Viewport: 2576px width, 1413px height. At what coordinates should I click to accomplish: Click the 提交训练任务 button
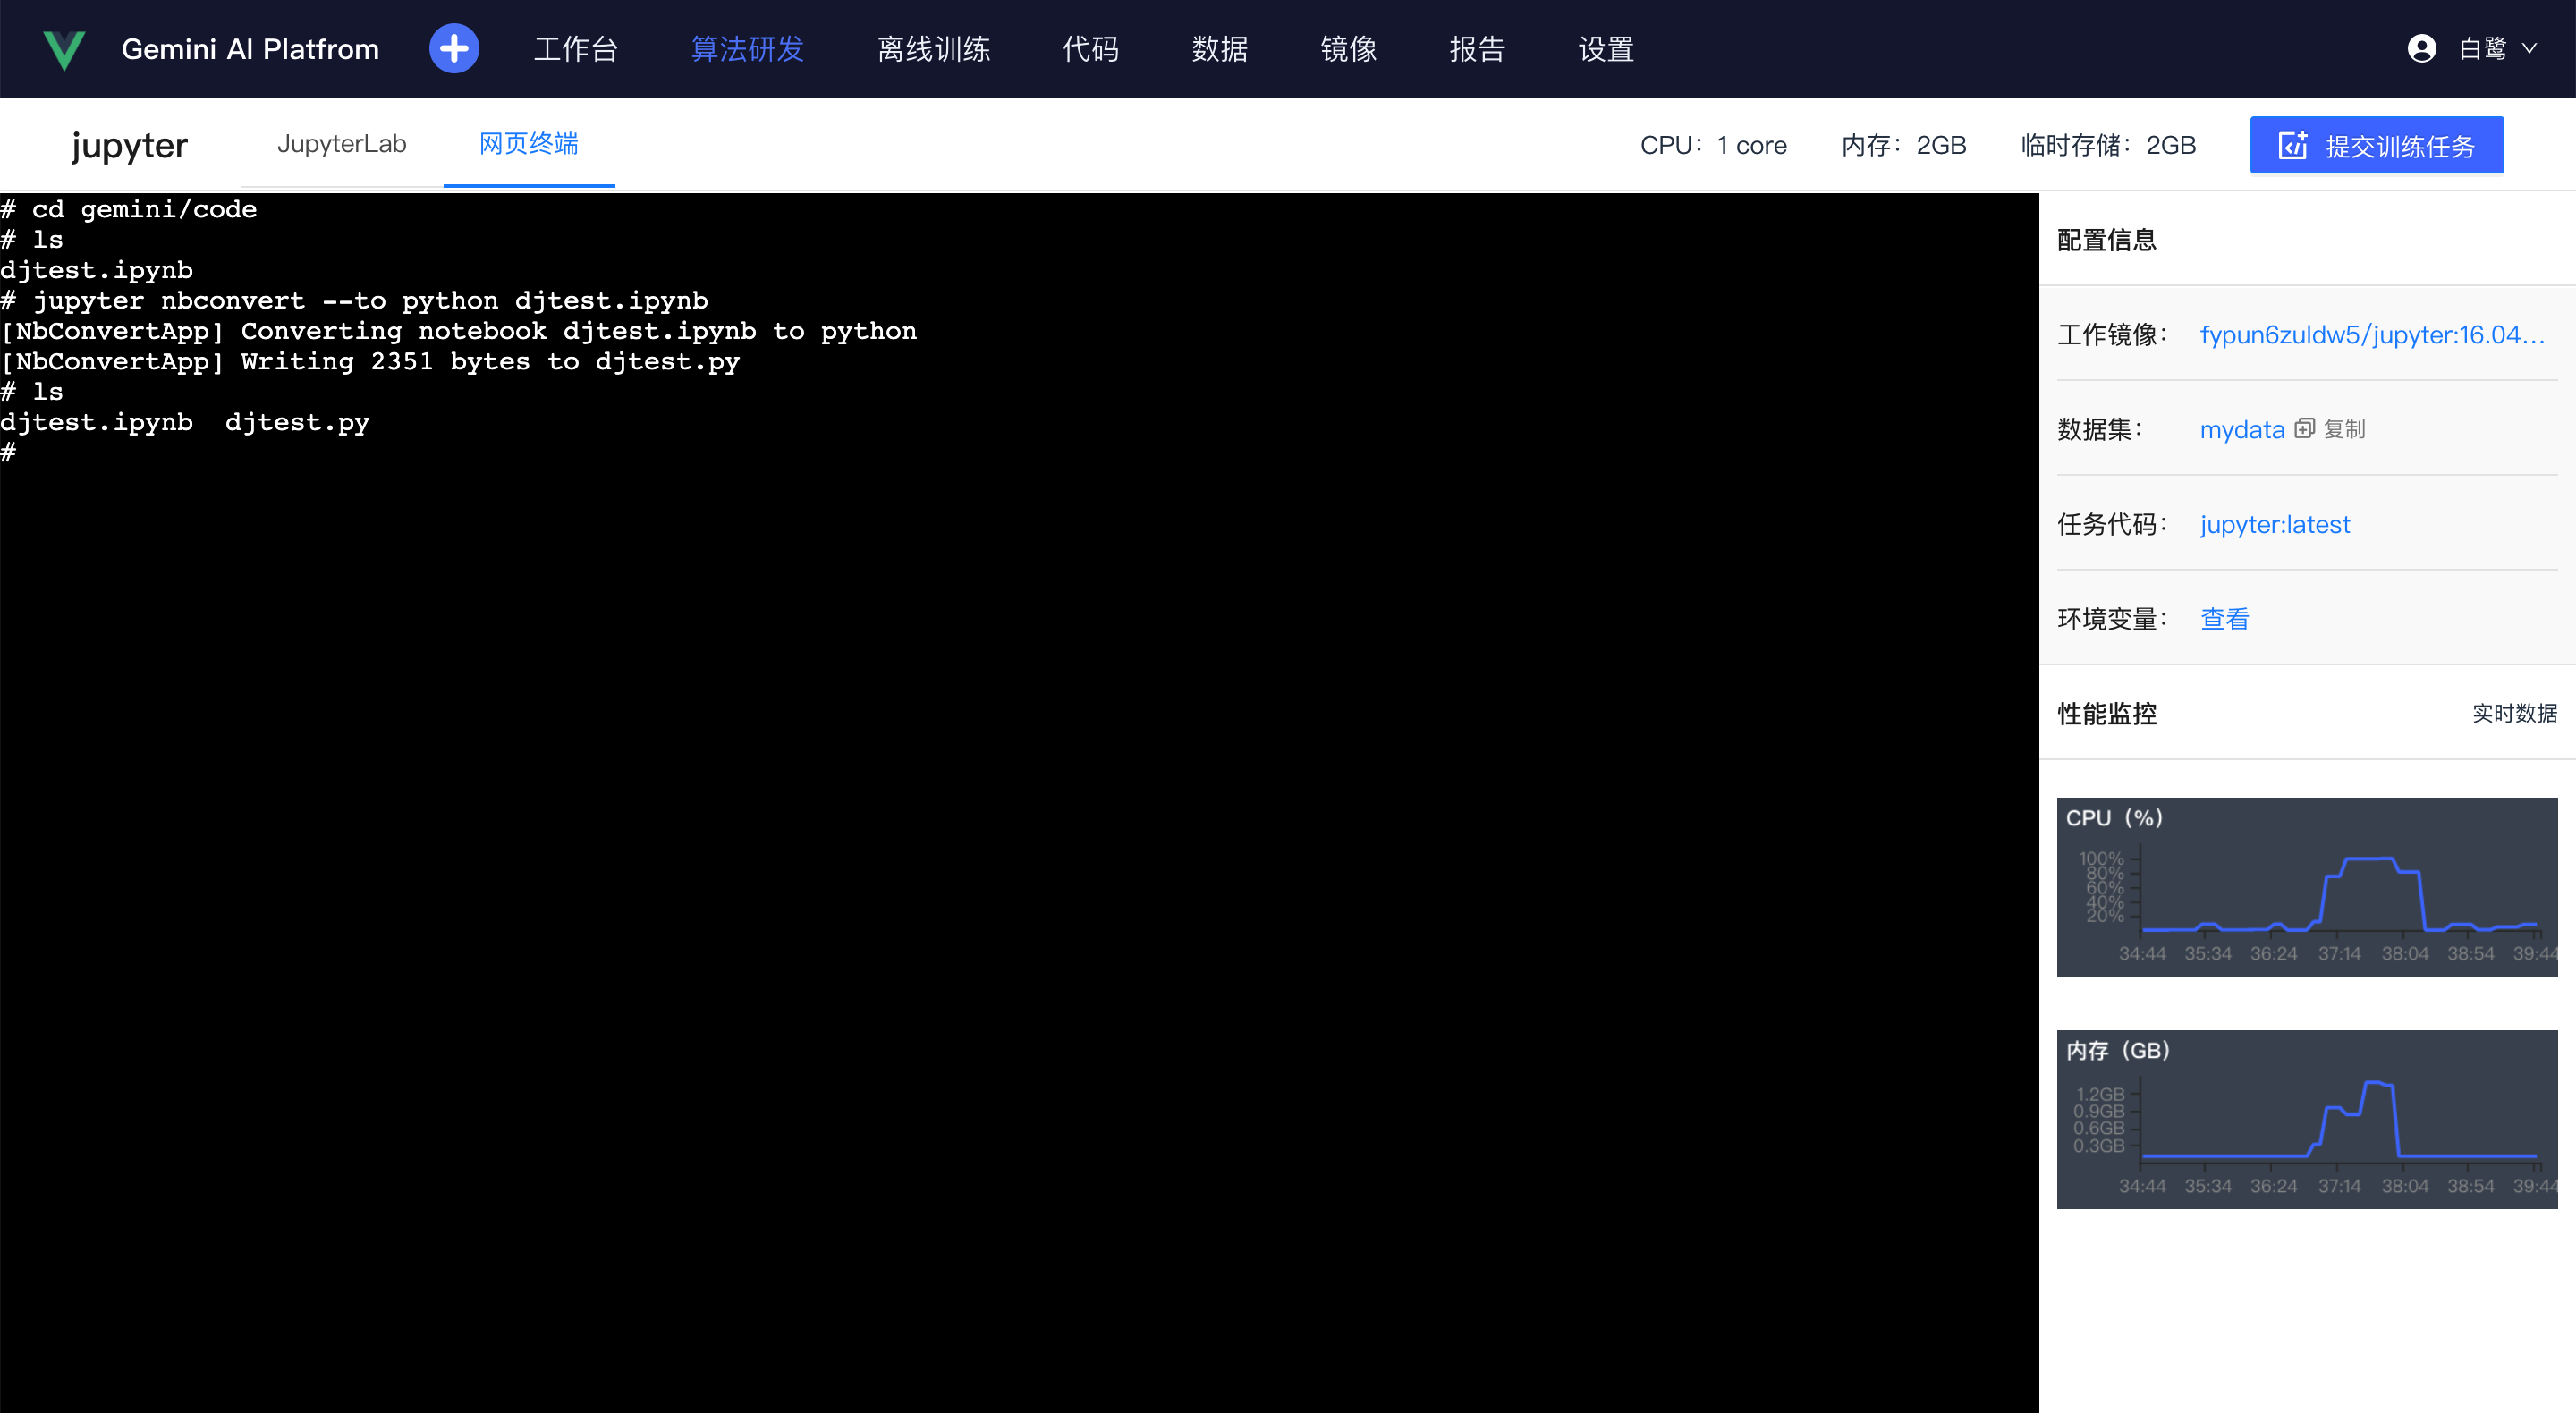2377,144
